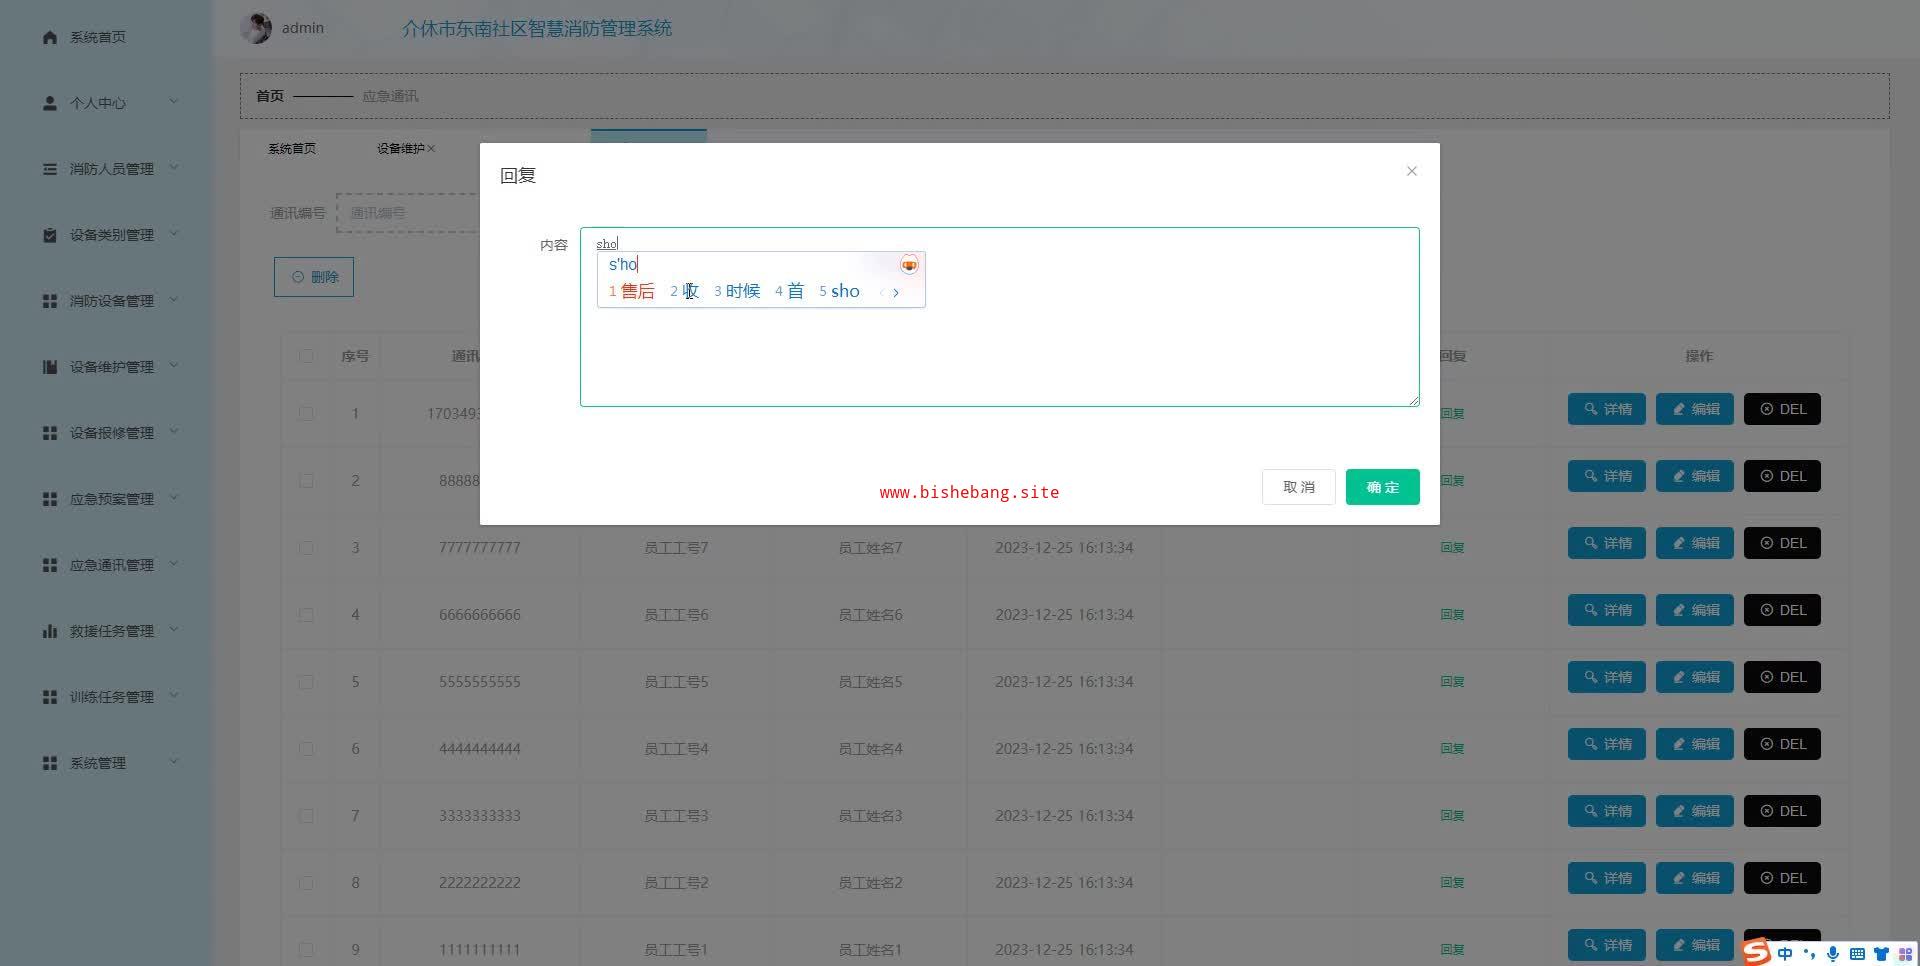Click the Sogou input method logo
Screen dimensions: 1920x966
[1757, 952]
